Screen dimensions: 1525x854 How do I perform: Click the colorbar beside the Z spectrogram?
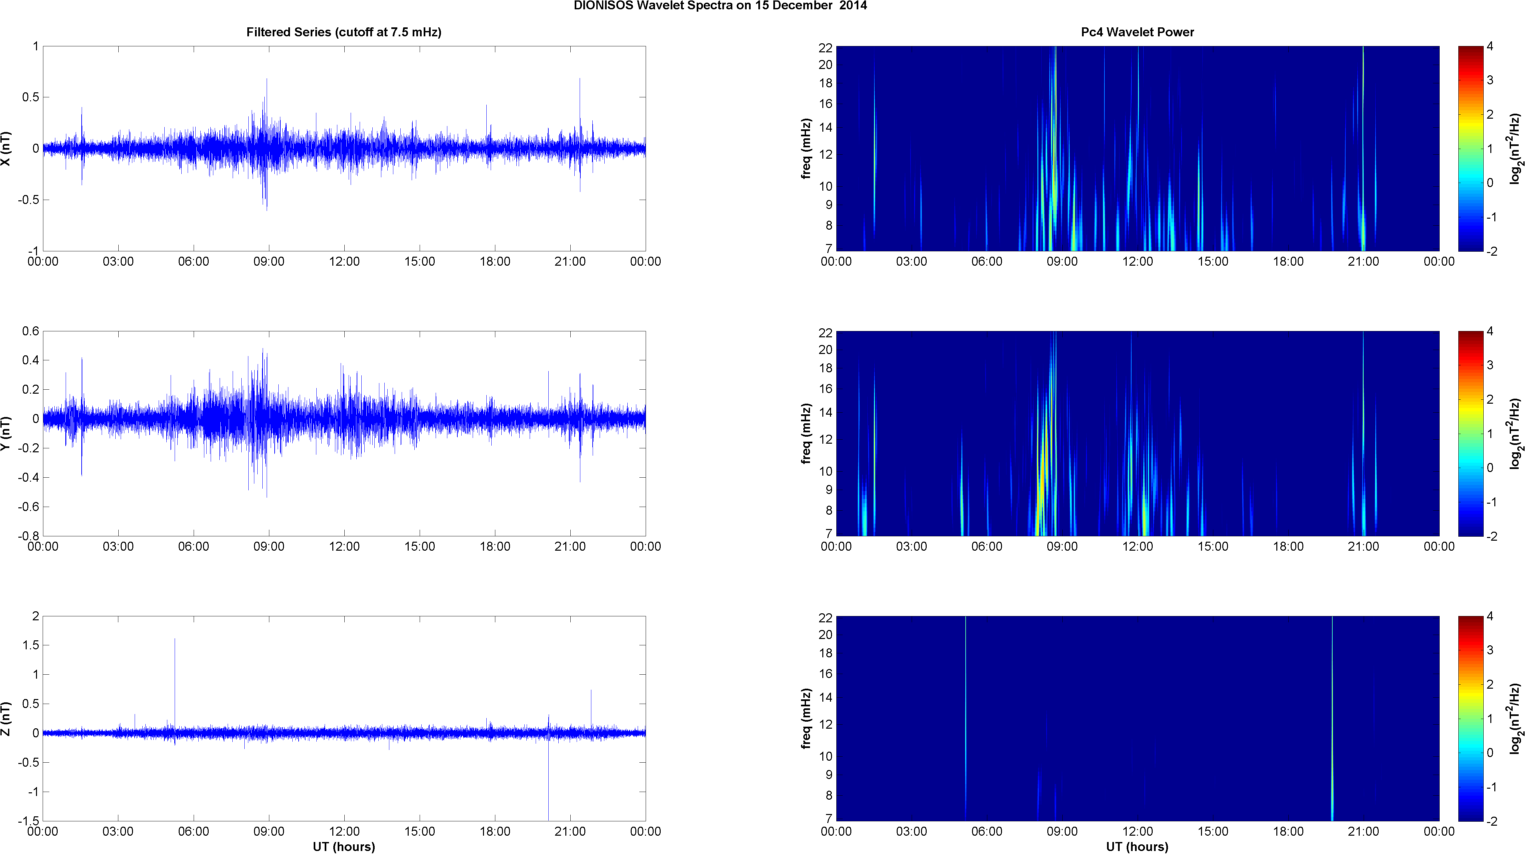pos(1470,718)
